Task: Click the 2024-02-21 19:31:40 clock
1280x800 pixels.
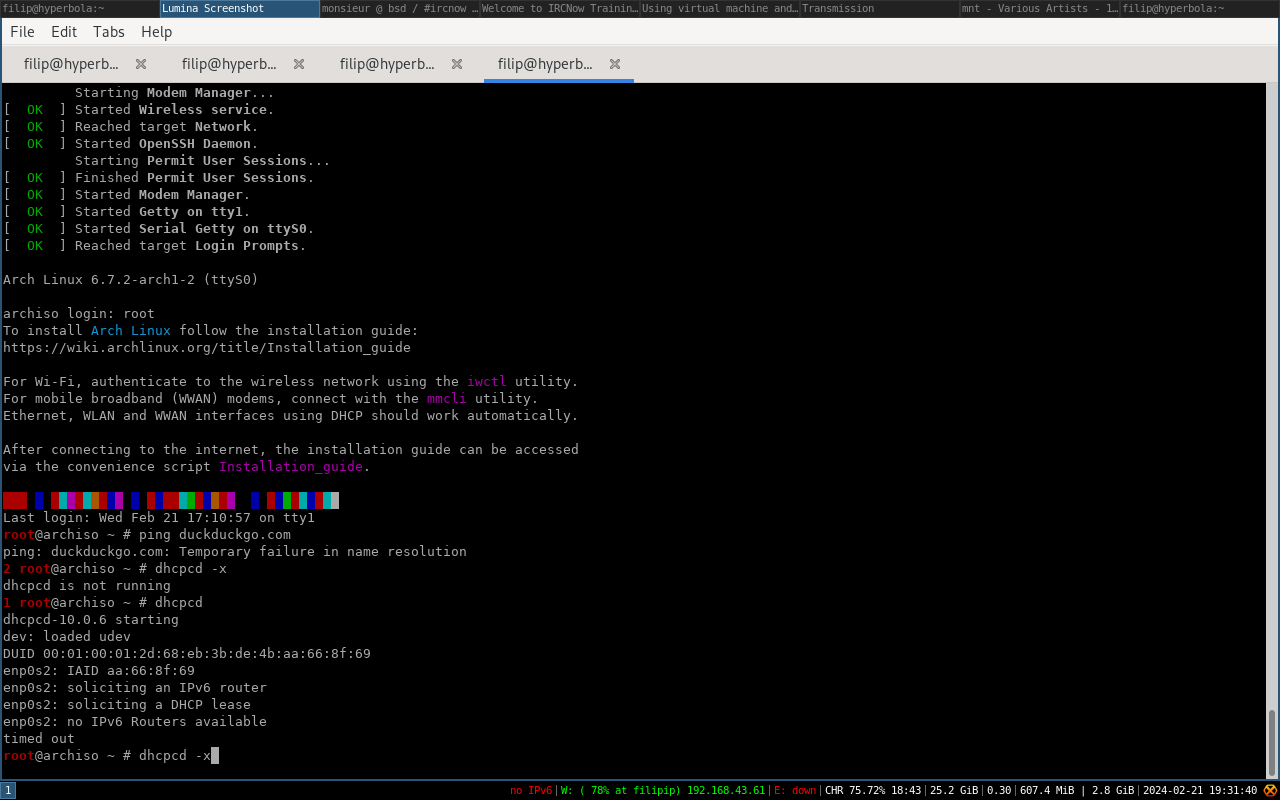Action: click(1200, 790)
